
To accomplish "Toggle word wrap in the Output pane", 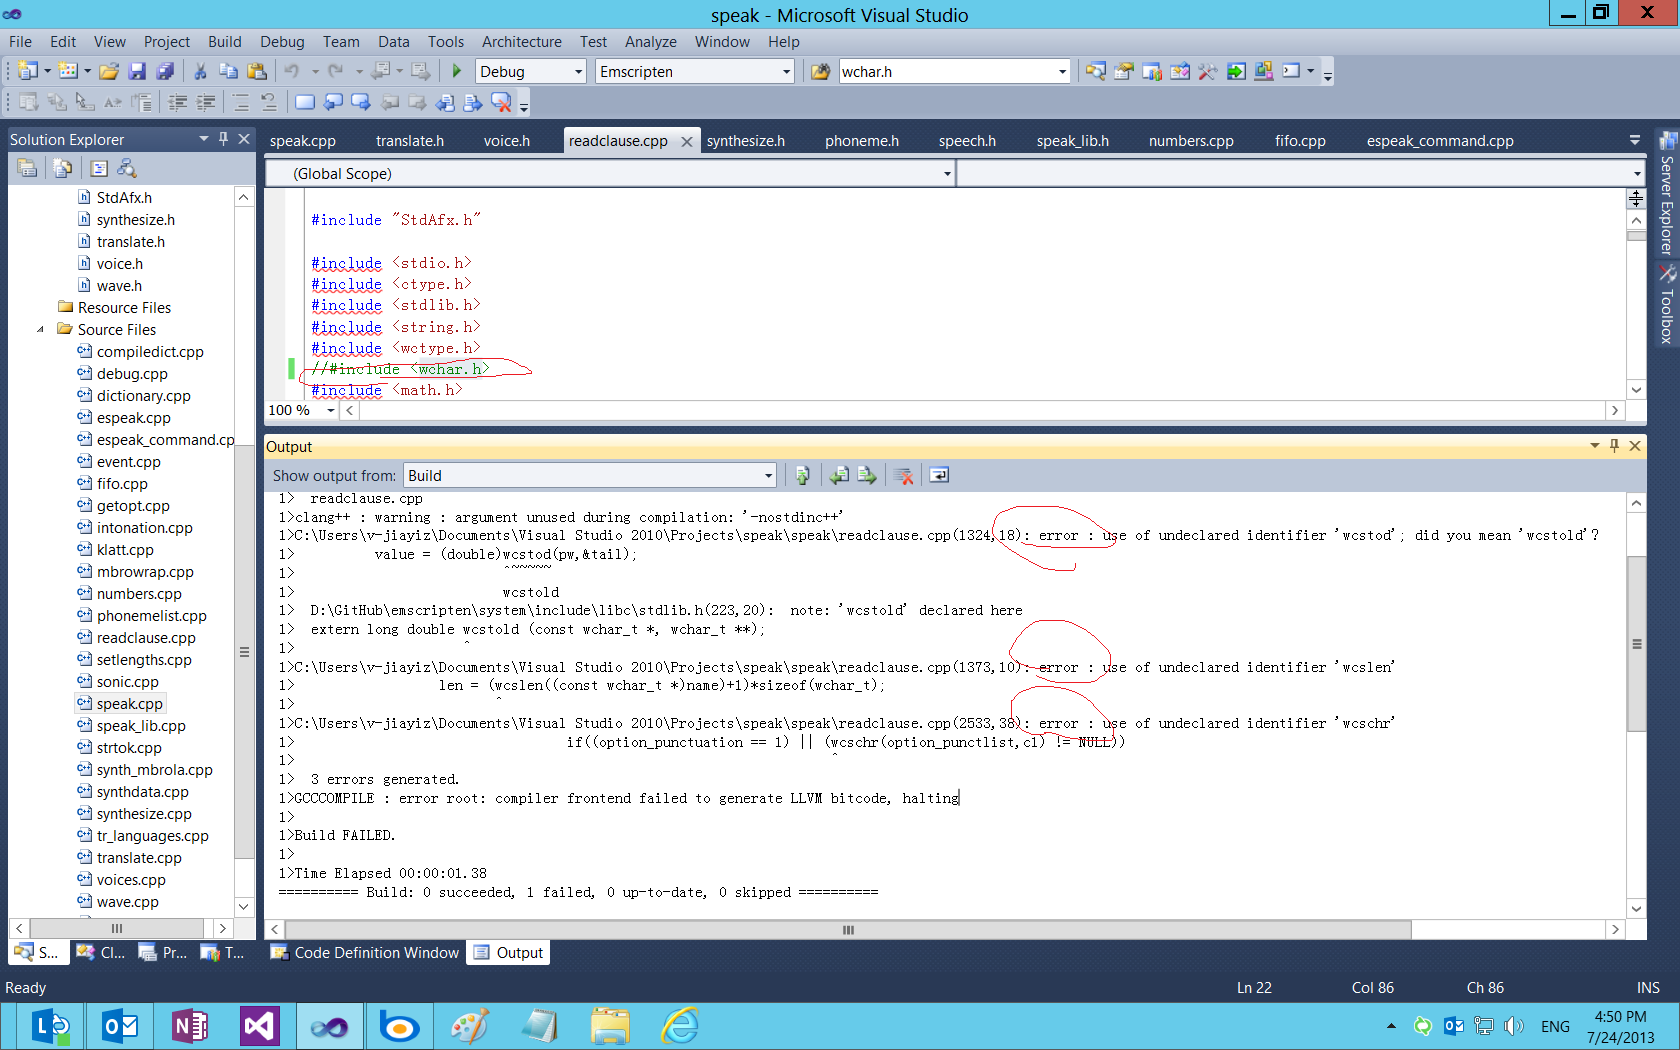I will 939,475.
